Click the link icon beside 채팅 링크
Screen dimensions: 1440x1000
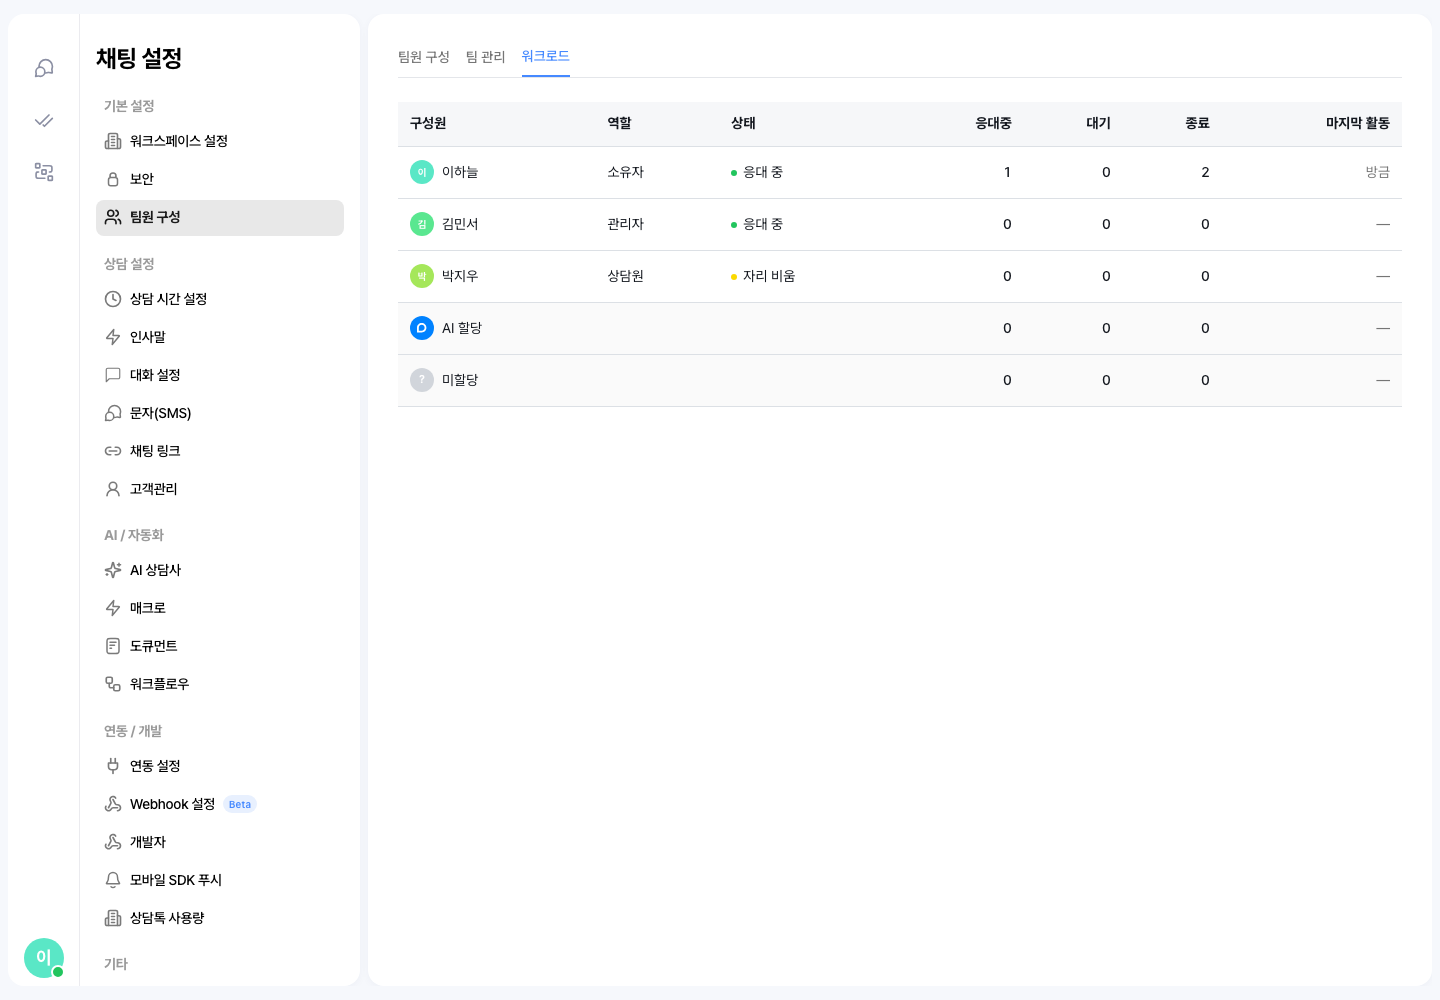click(113, 451)
